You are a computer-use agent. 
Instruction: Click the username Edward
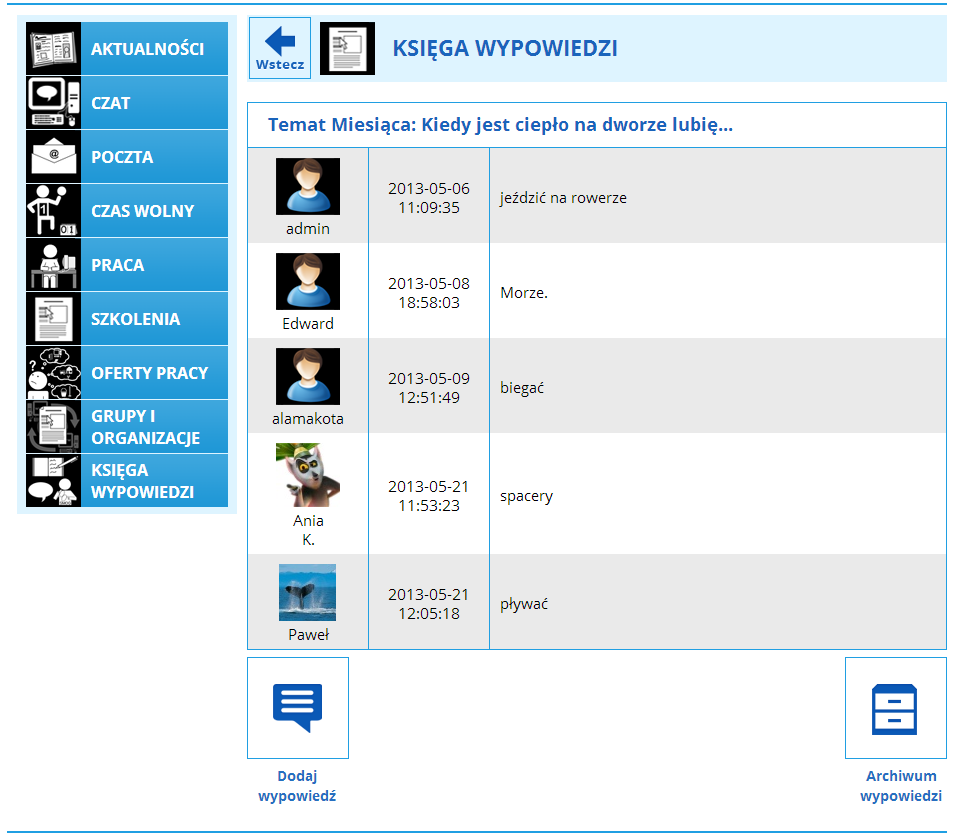pyautogui.click(x=308, y=324)
